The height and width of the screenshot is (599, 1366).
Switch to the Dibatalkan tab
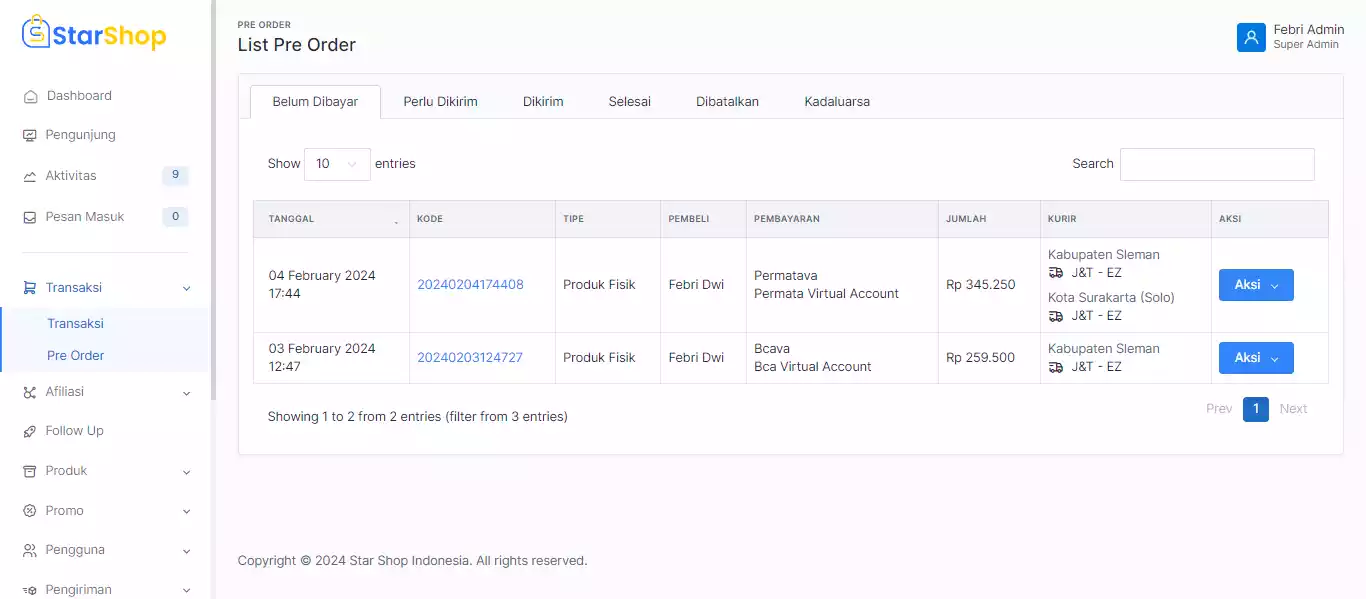727,102
